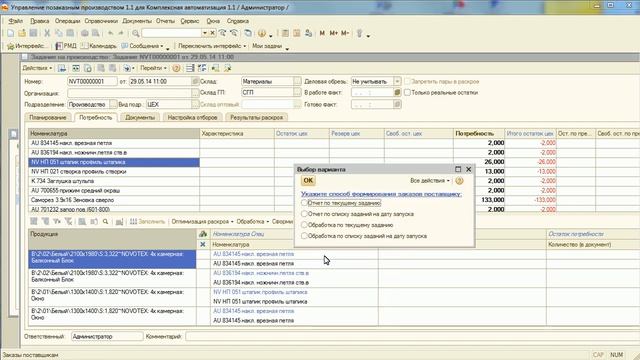Click the M memory icon
This screenshot has height=360, width=640.
pos(322,33)
